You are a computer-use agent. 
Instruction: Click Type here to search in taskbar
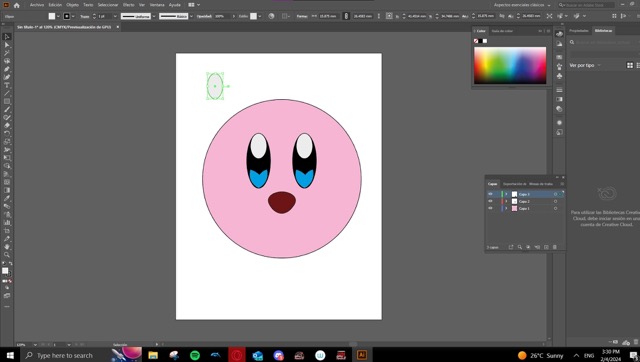(x=64, y=355)
